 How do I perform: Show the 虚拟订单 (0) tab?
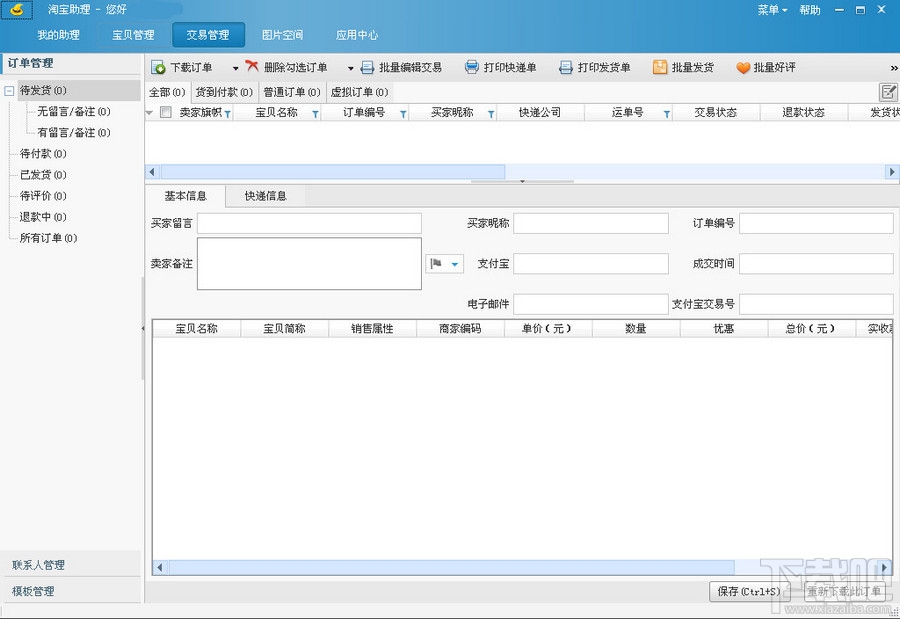point(359,92)
